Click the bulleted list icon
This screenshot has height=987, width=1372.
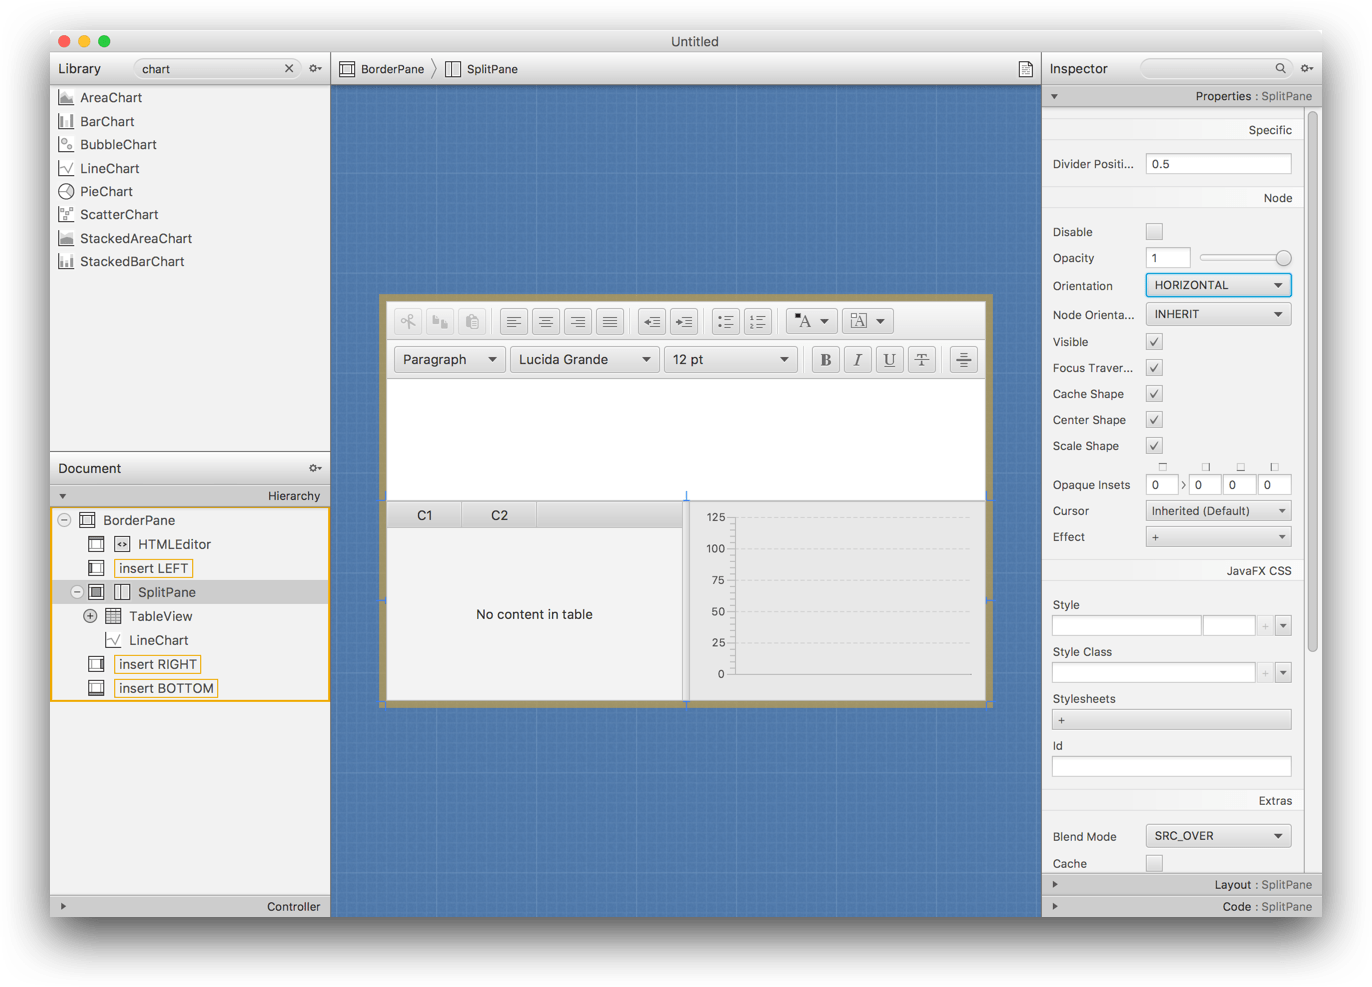[725, 322]
